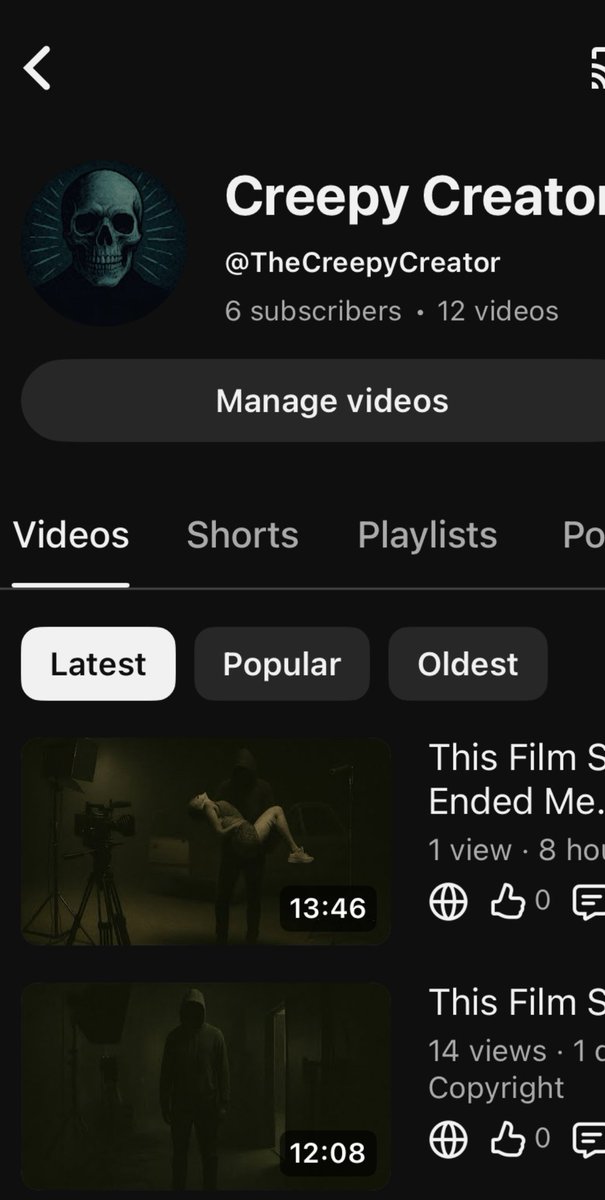Switch to the Shorts tab
The image size is (605, 1200).
coord(243,535)
